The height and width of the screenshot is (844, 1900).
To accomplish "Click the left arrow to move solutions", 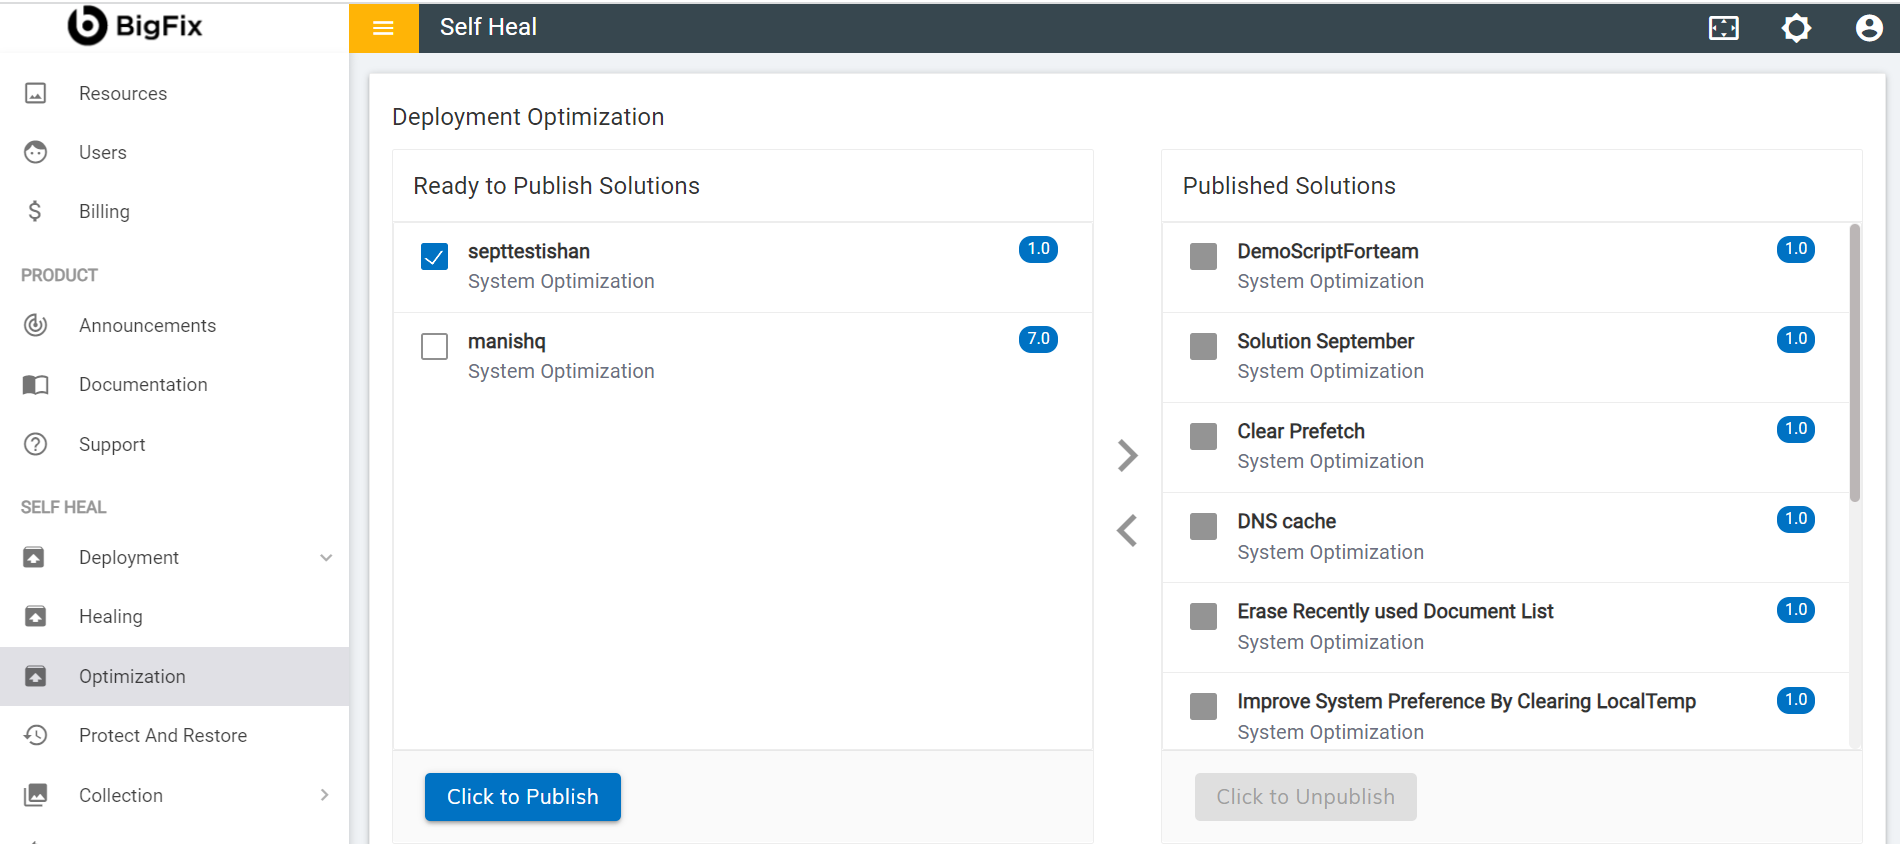I will click(x=1128, y=530).
